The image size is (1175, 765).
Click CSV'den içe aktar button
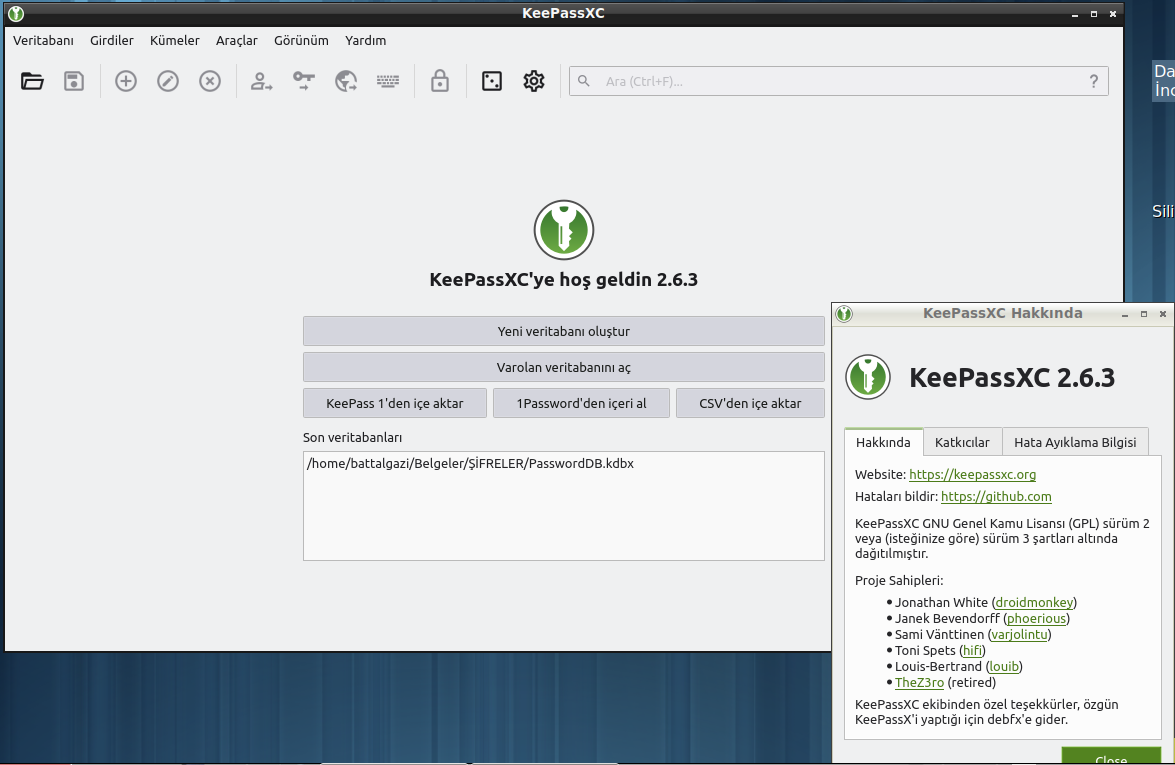[750, 403]
